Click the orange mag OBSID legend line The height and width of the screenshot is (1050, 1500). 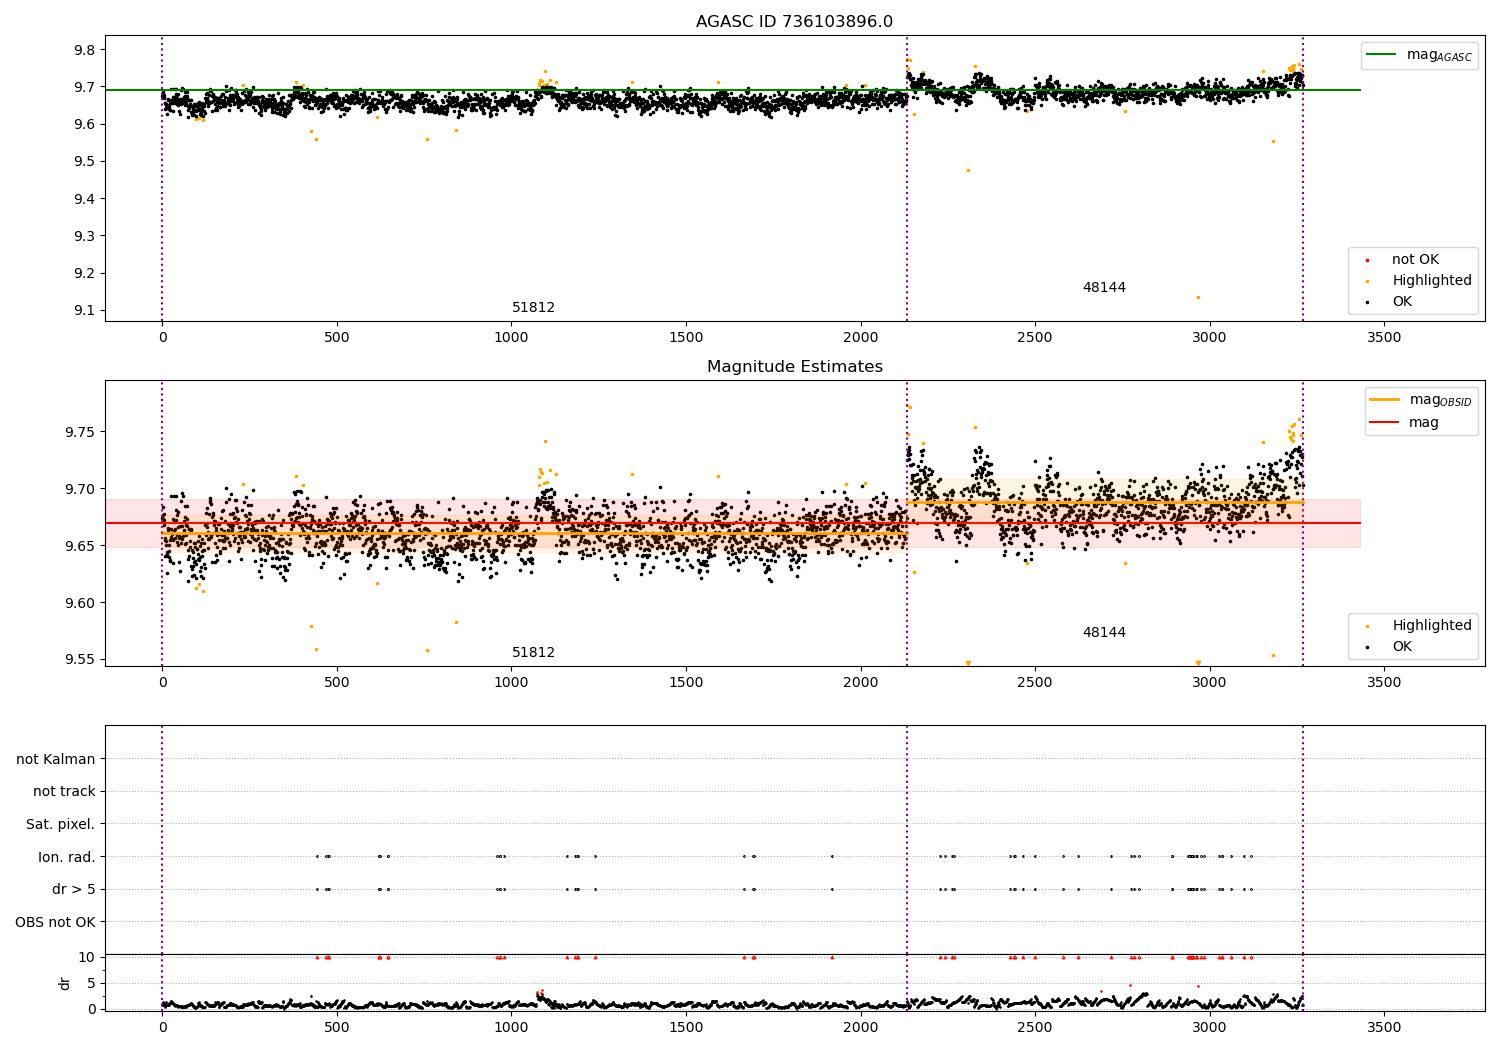(1385, 400)
